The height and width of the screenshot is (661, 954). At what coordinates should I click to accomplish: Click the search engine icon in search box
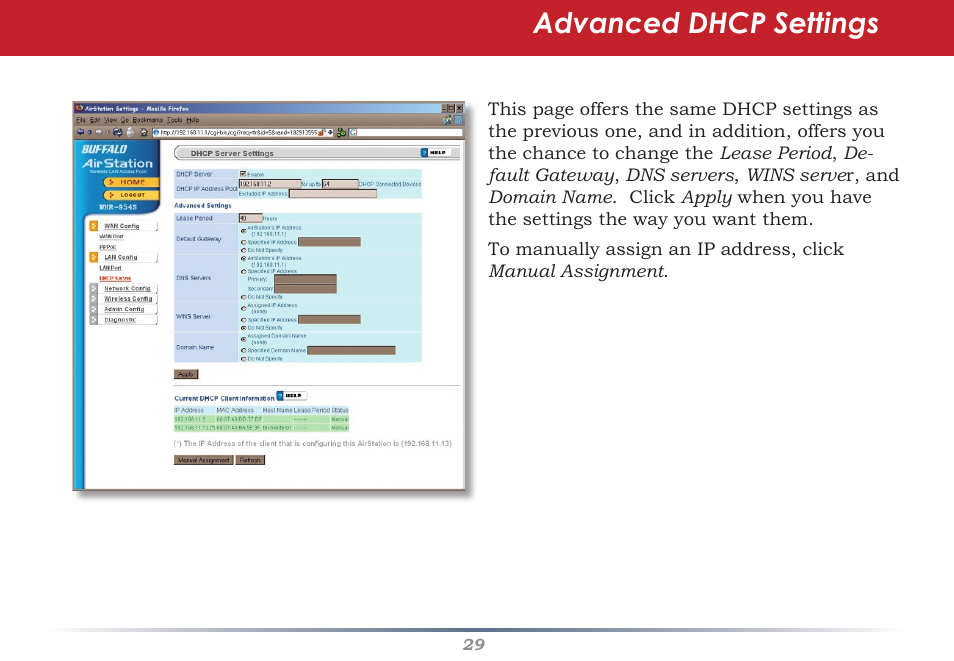point(353,132)
